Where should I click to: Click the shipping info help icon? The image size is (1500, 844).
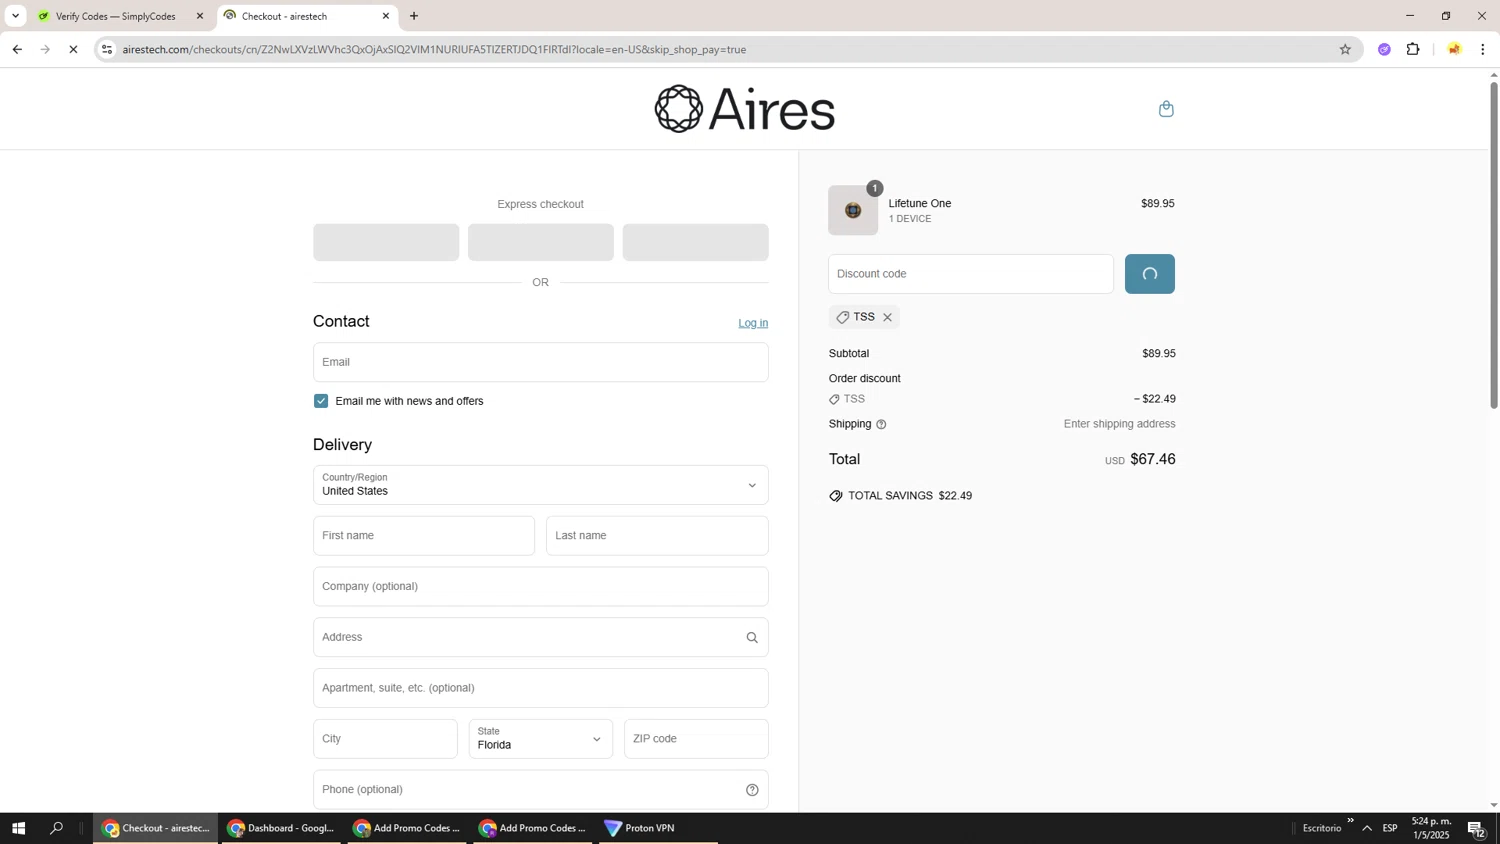point(881,425)
